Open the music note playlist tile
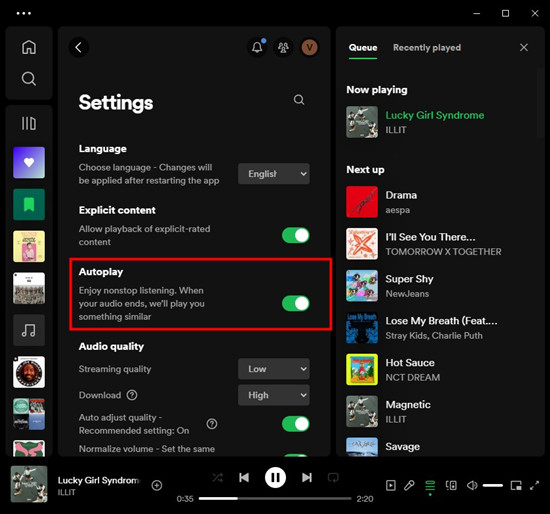Viewport: 550px width, 514px height. (x=29, y=330)
